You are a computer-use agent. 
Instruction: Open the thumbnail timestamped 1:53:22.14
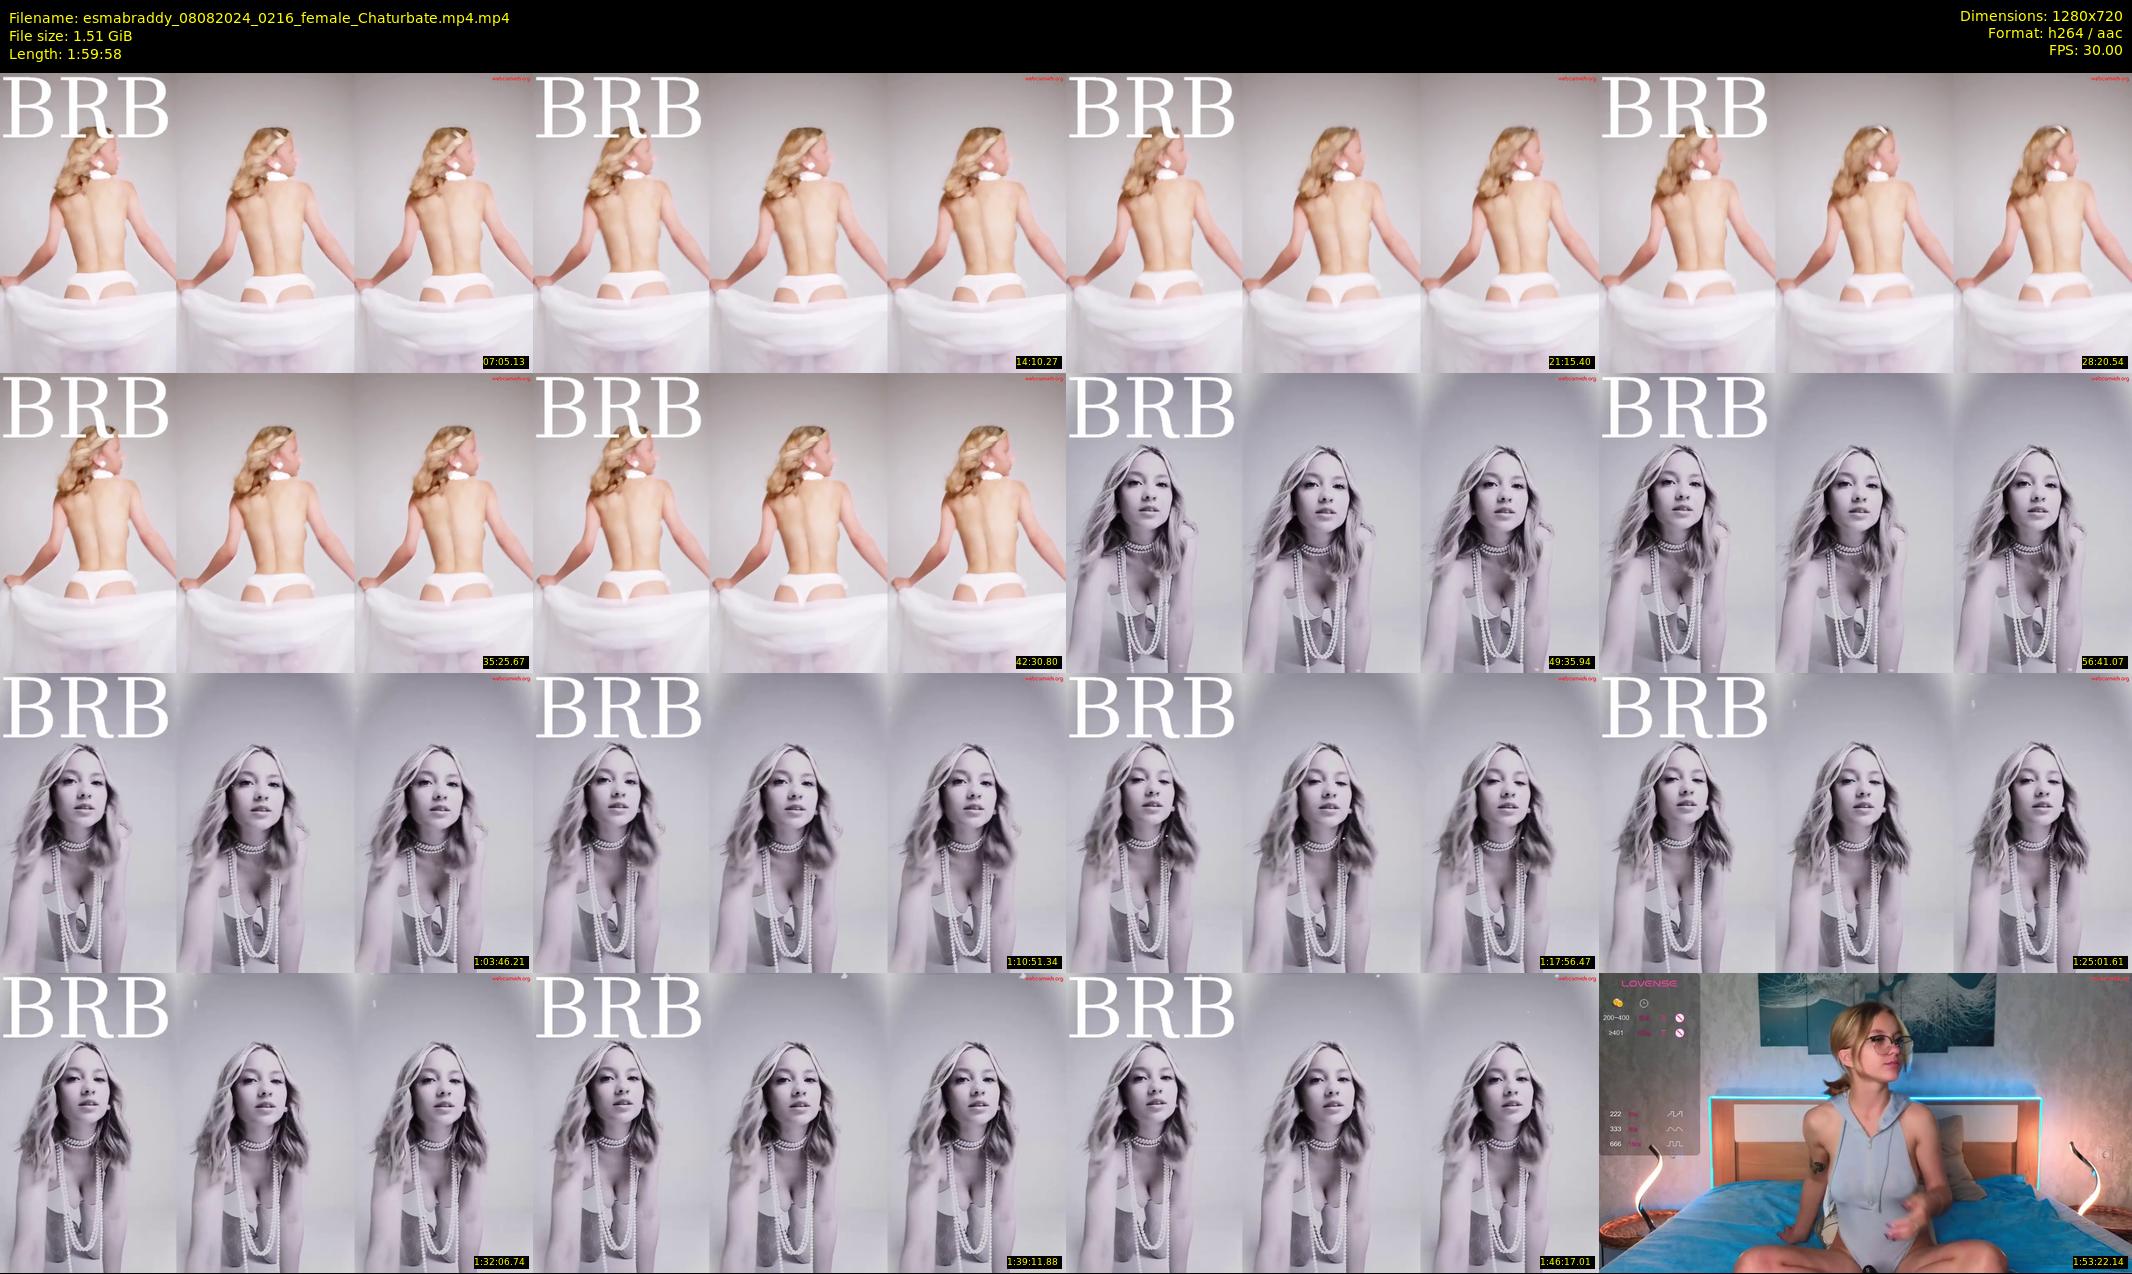(1865, 1122)
